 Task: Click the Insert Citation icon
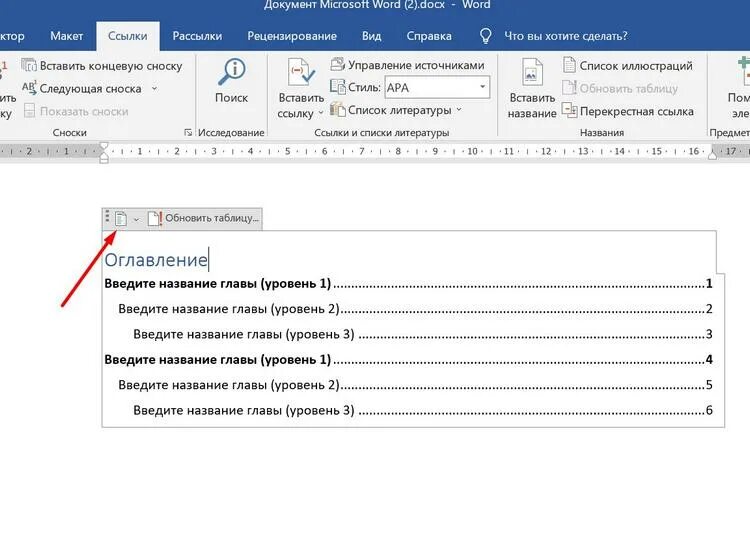(x=301, y=72)
